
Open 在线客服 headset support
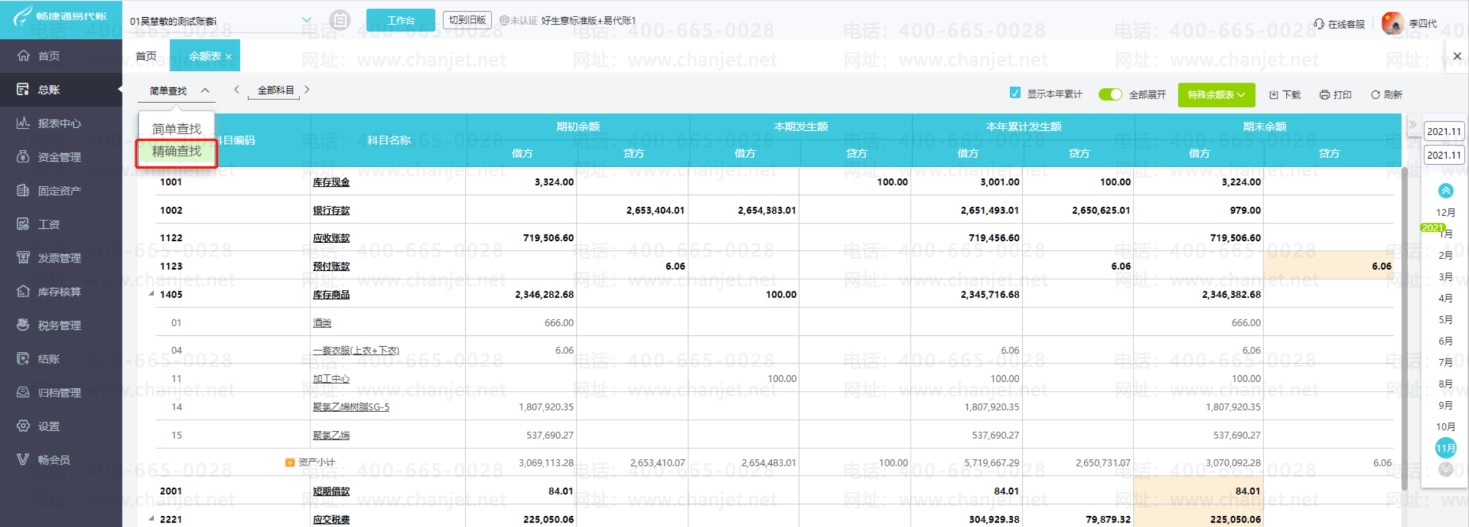(1339, 22)
